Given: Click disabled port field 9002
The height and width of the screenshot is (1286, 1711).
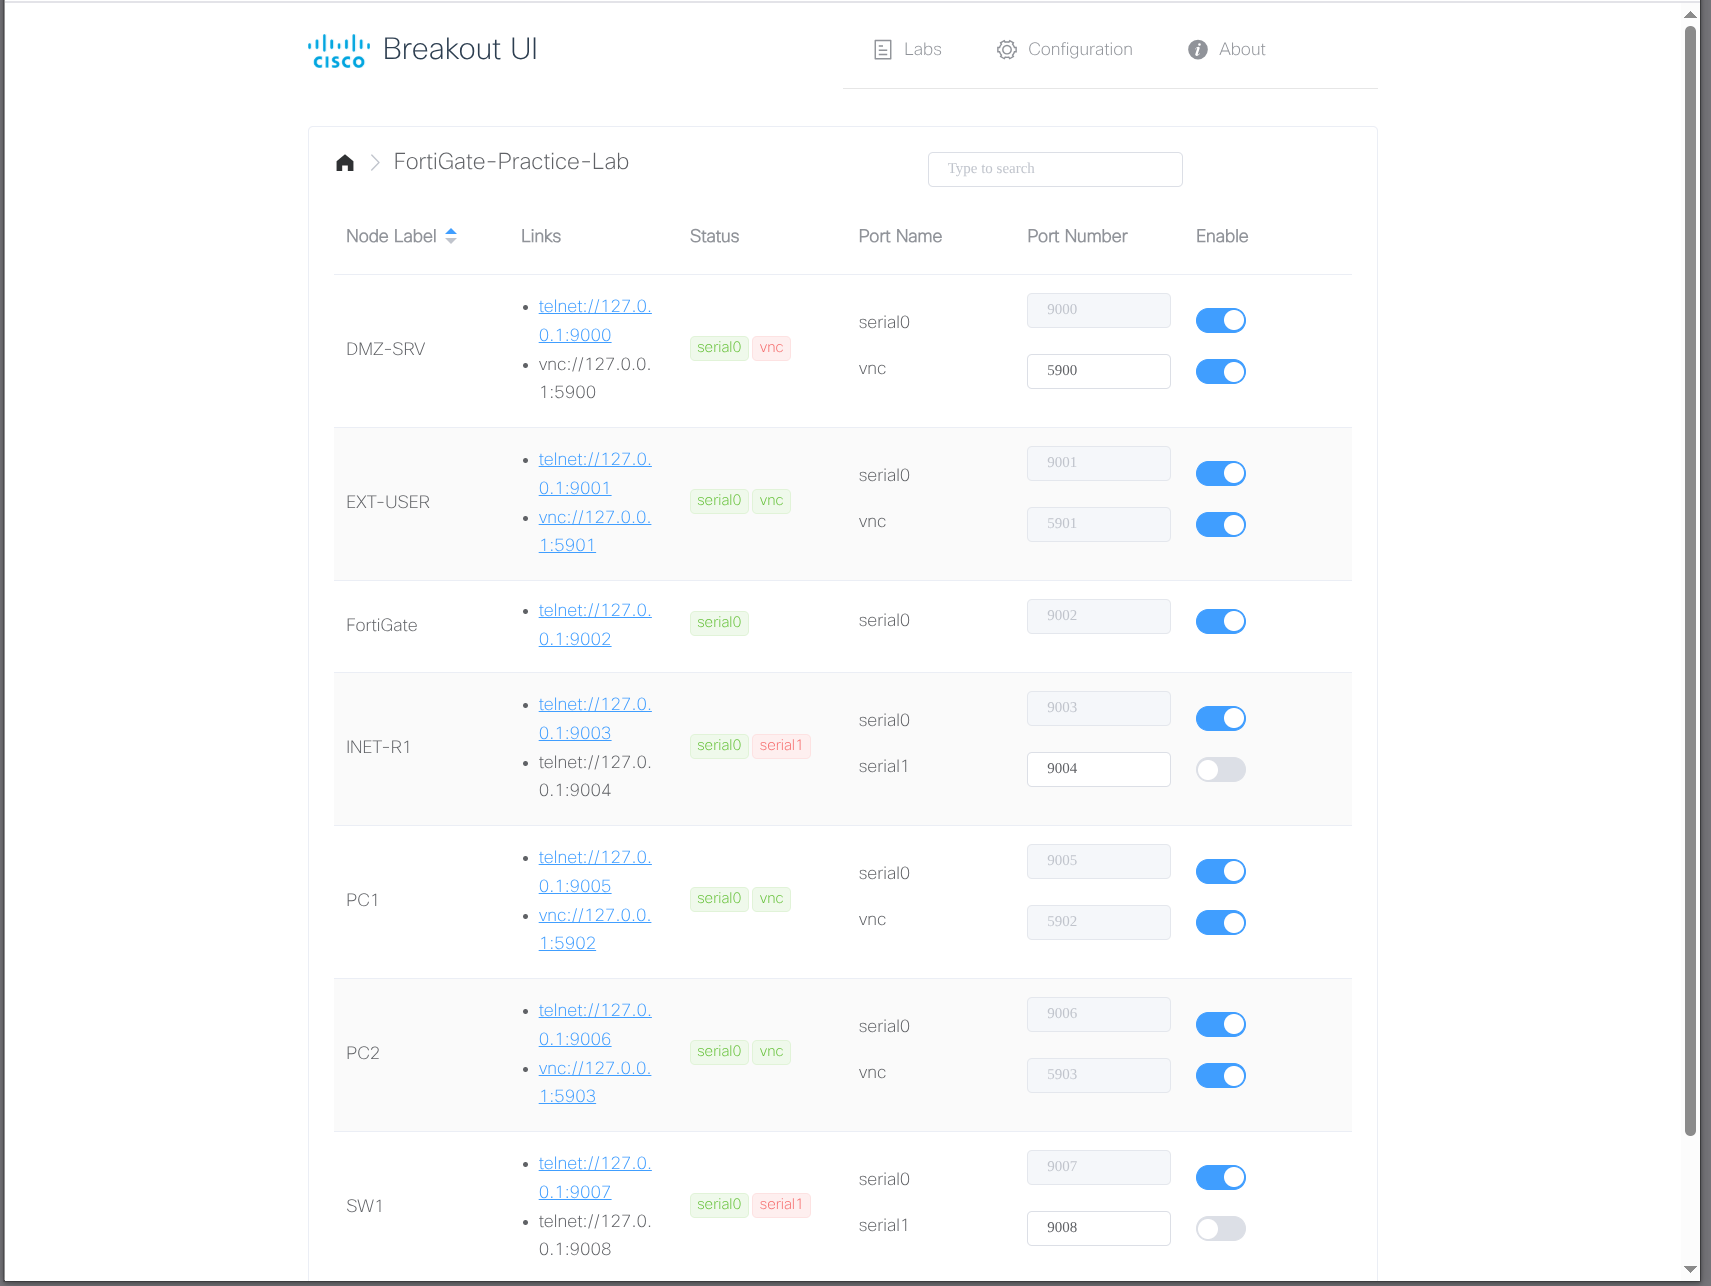Looking at the screenshot, I should pyautogui.click(x=1098, y=616).
